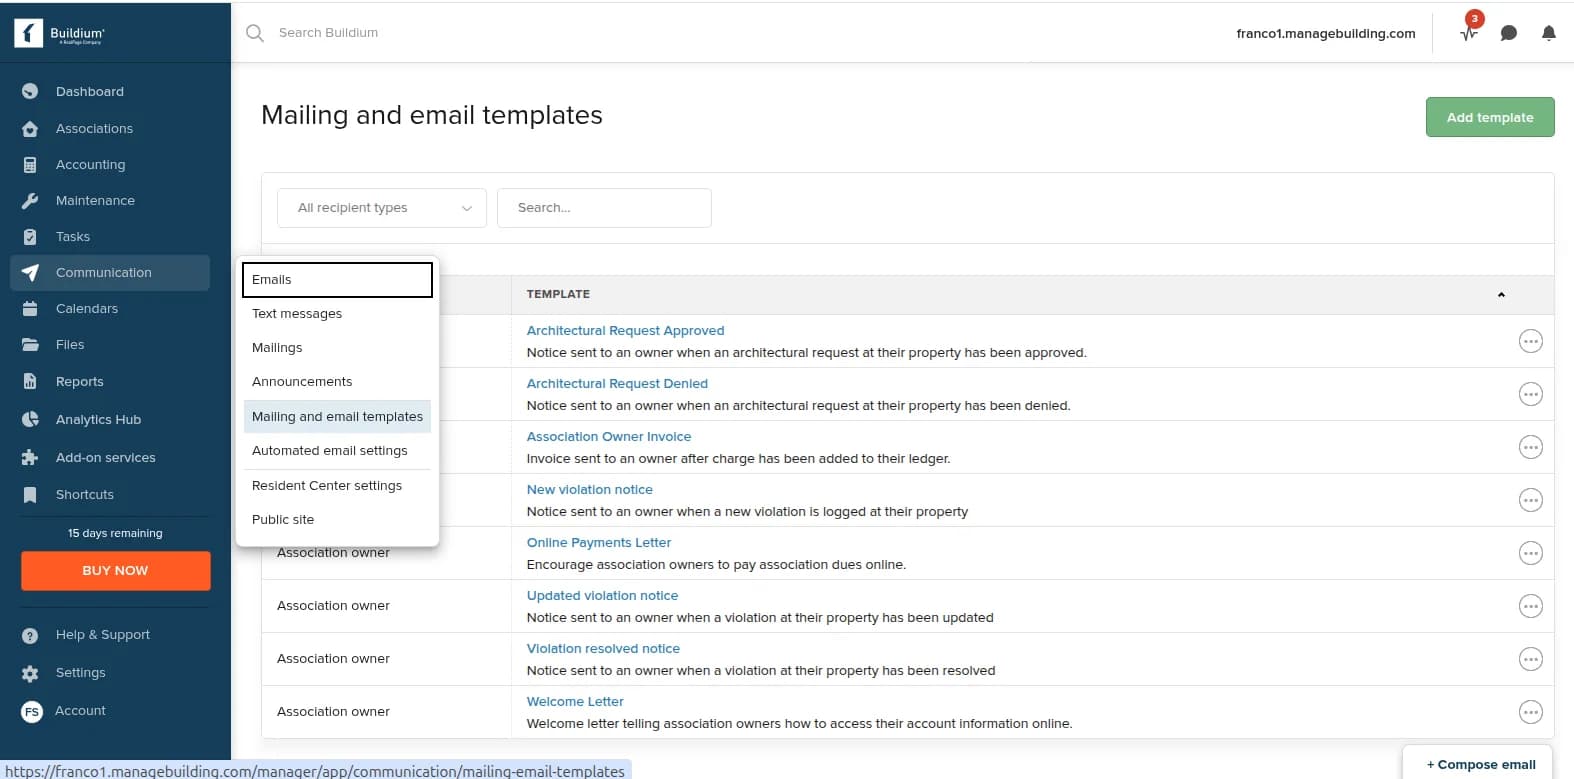The width and height of the screenshot is (1574, 779).
Task: Click the Add-on services puzzle icon
Action: click(x=30, y=457)
